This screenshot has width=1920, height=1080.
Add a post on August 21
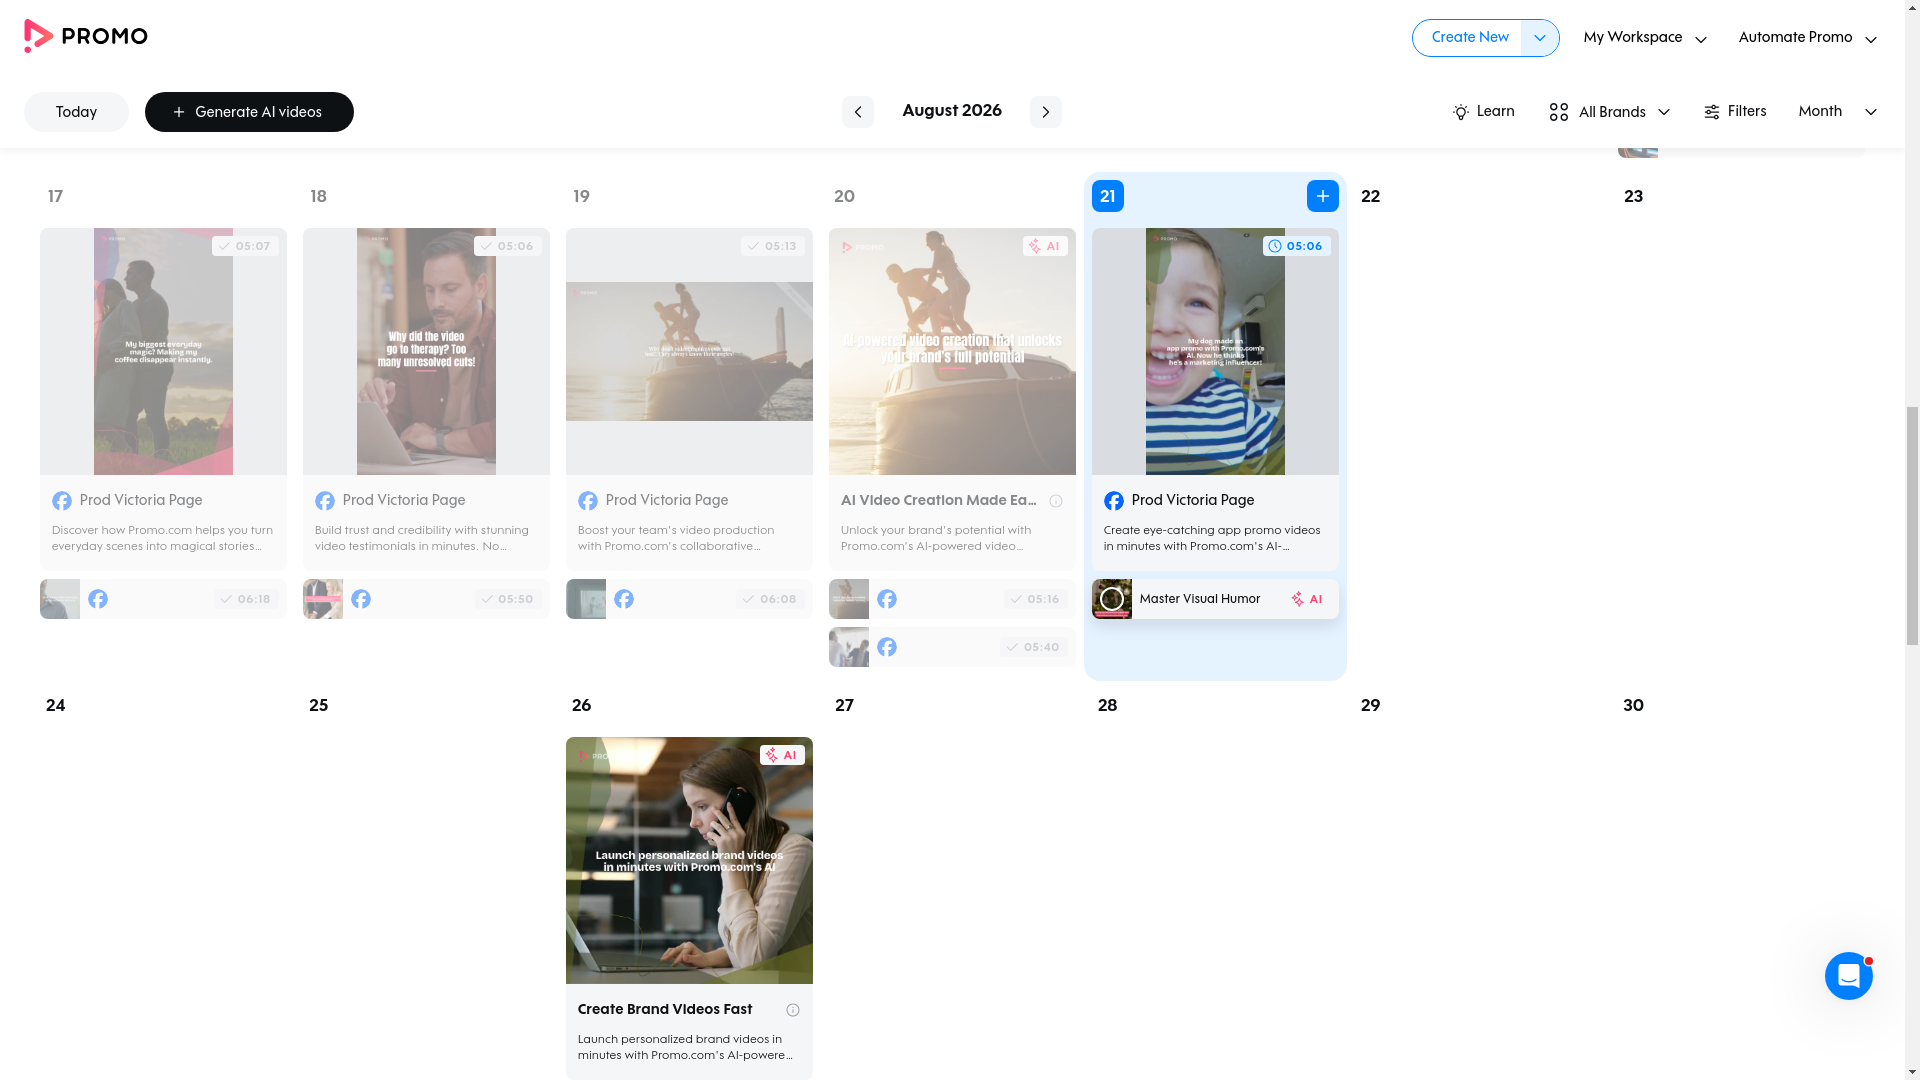1322,196
